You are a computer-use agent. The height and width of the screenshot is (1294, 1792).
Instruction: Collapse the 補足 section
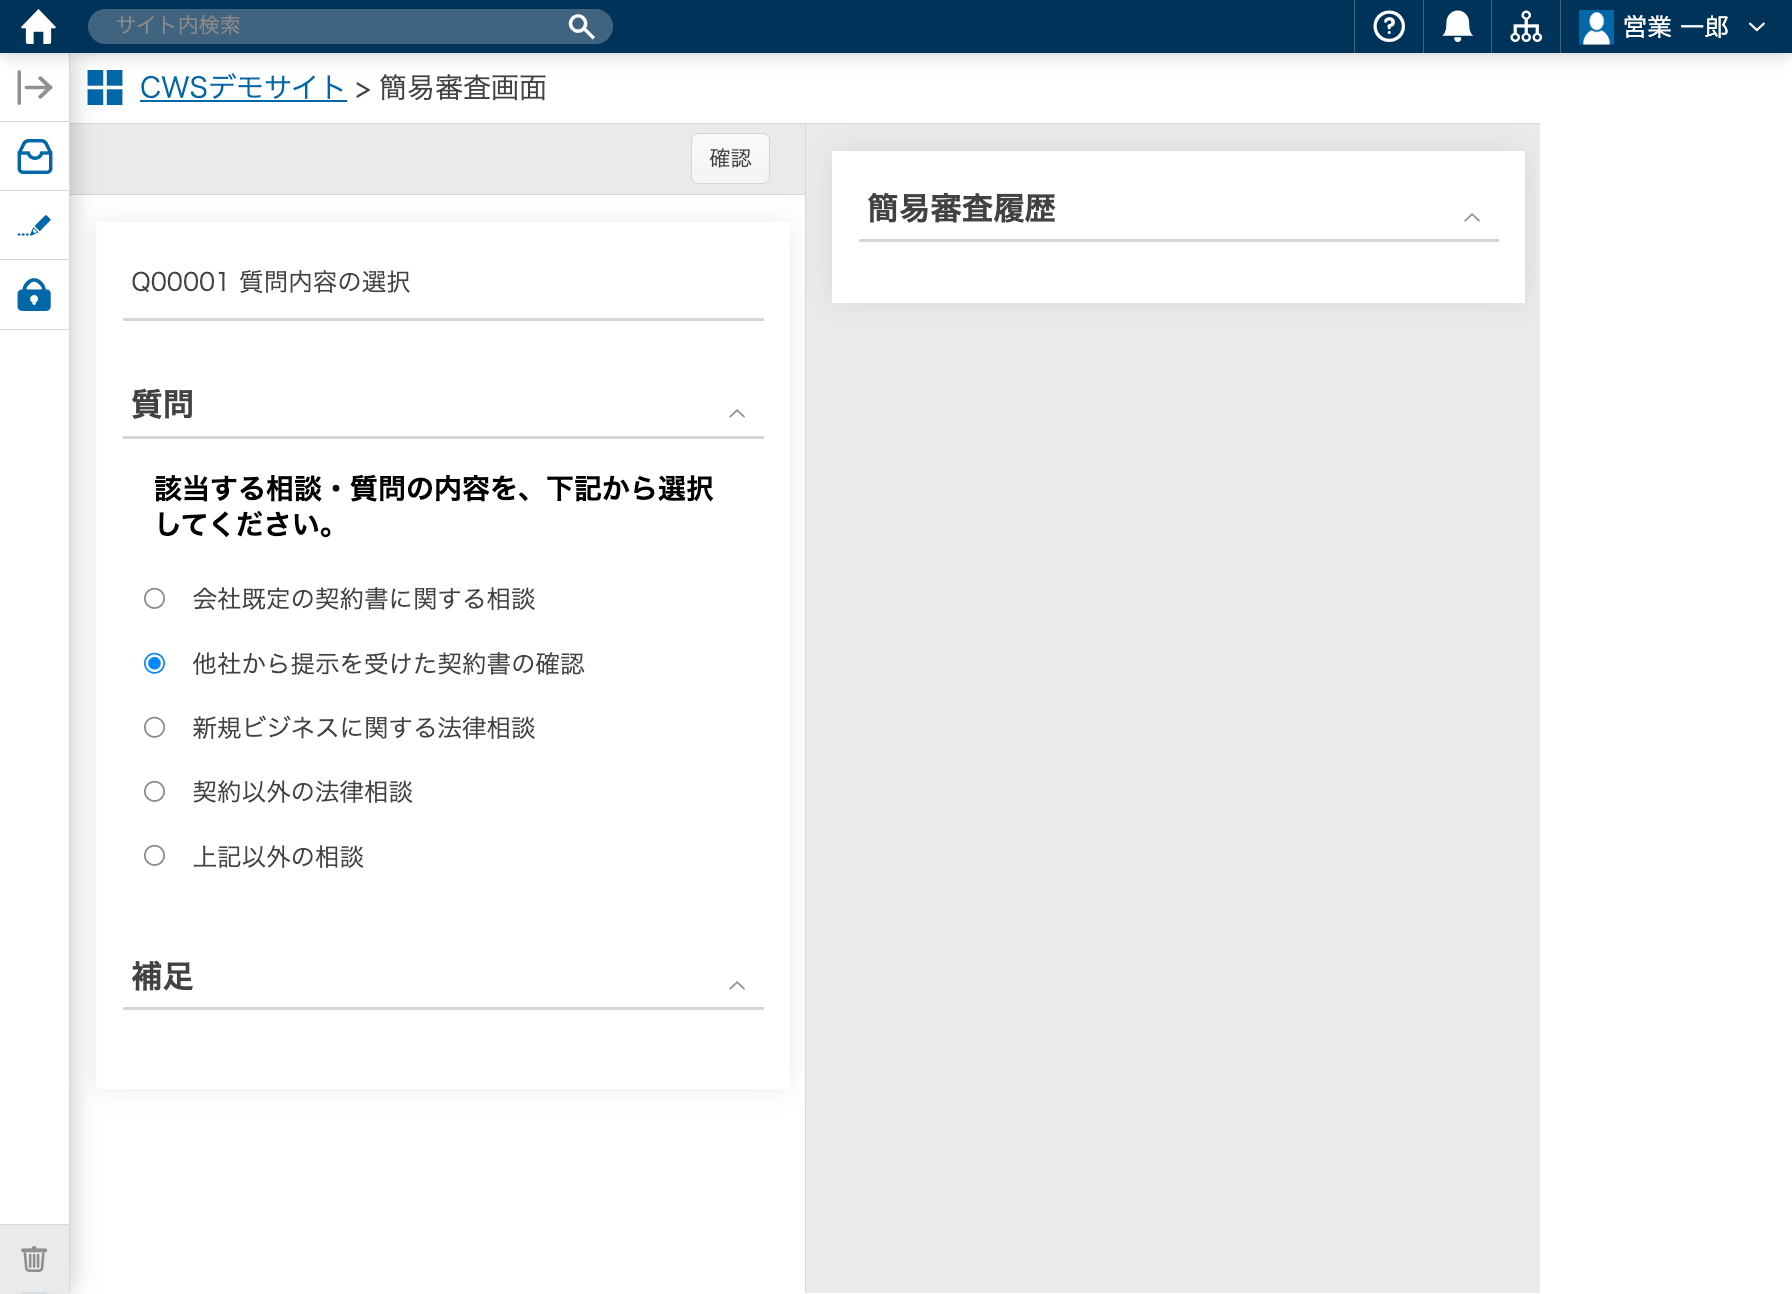(x=737, y=986)
